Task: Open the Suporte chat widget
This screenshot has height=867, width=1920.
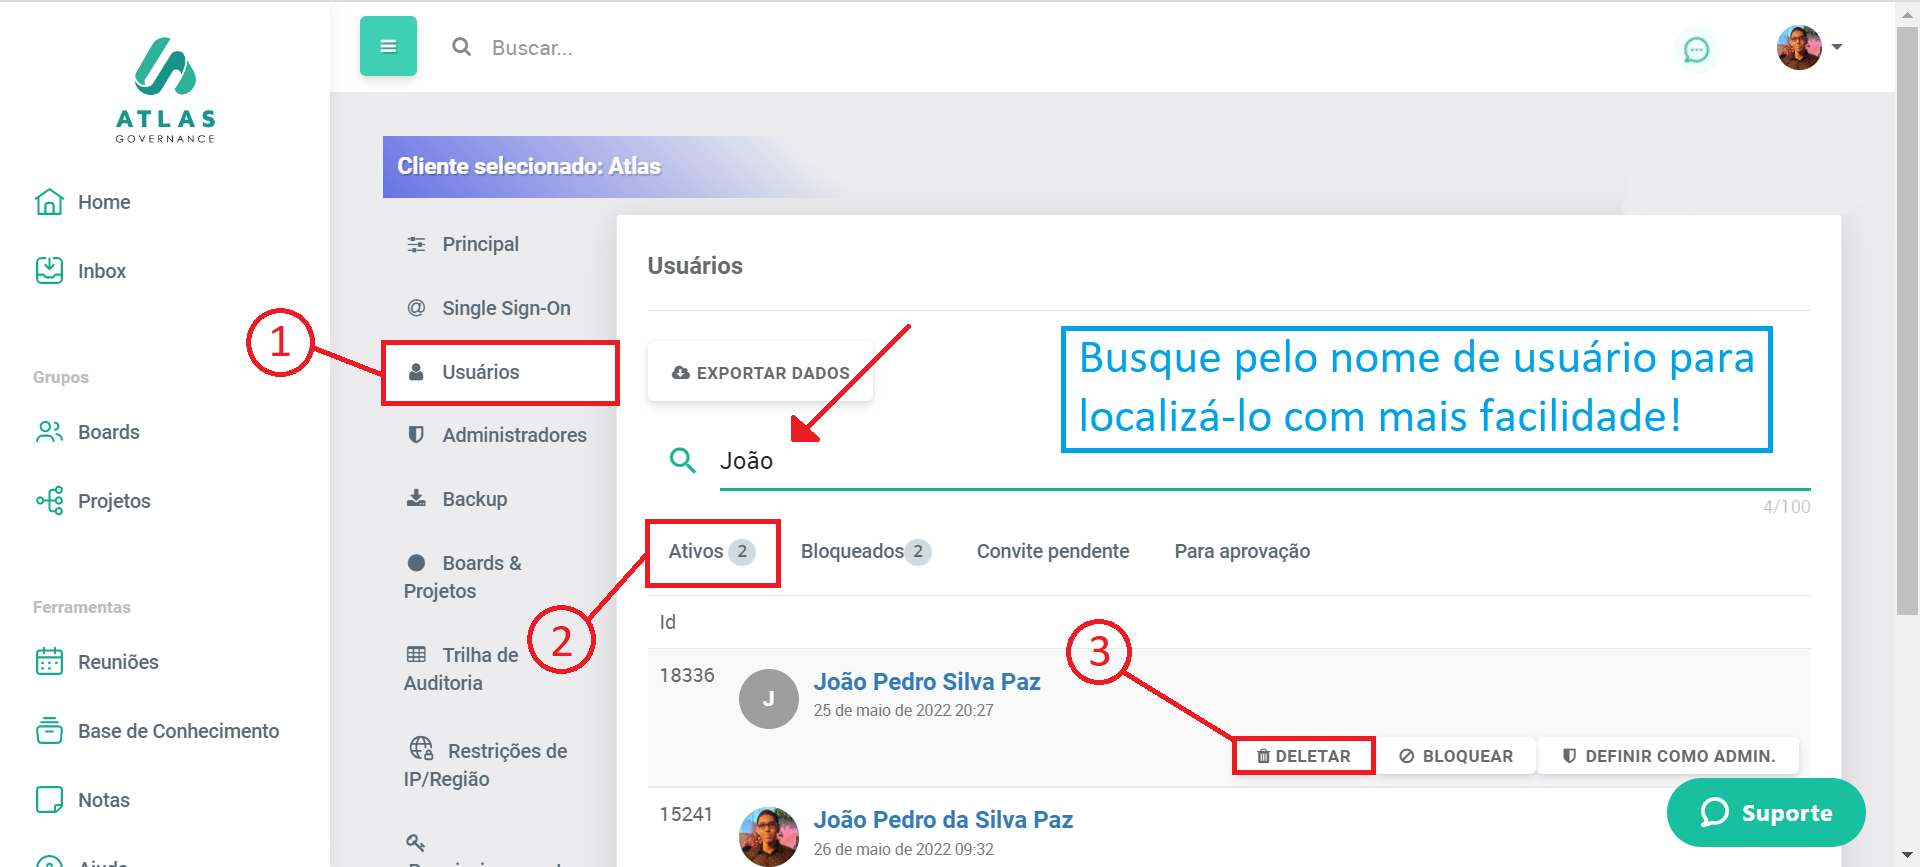Action: [1765, 813]
